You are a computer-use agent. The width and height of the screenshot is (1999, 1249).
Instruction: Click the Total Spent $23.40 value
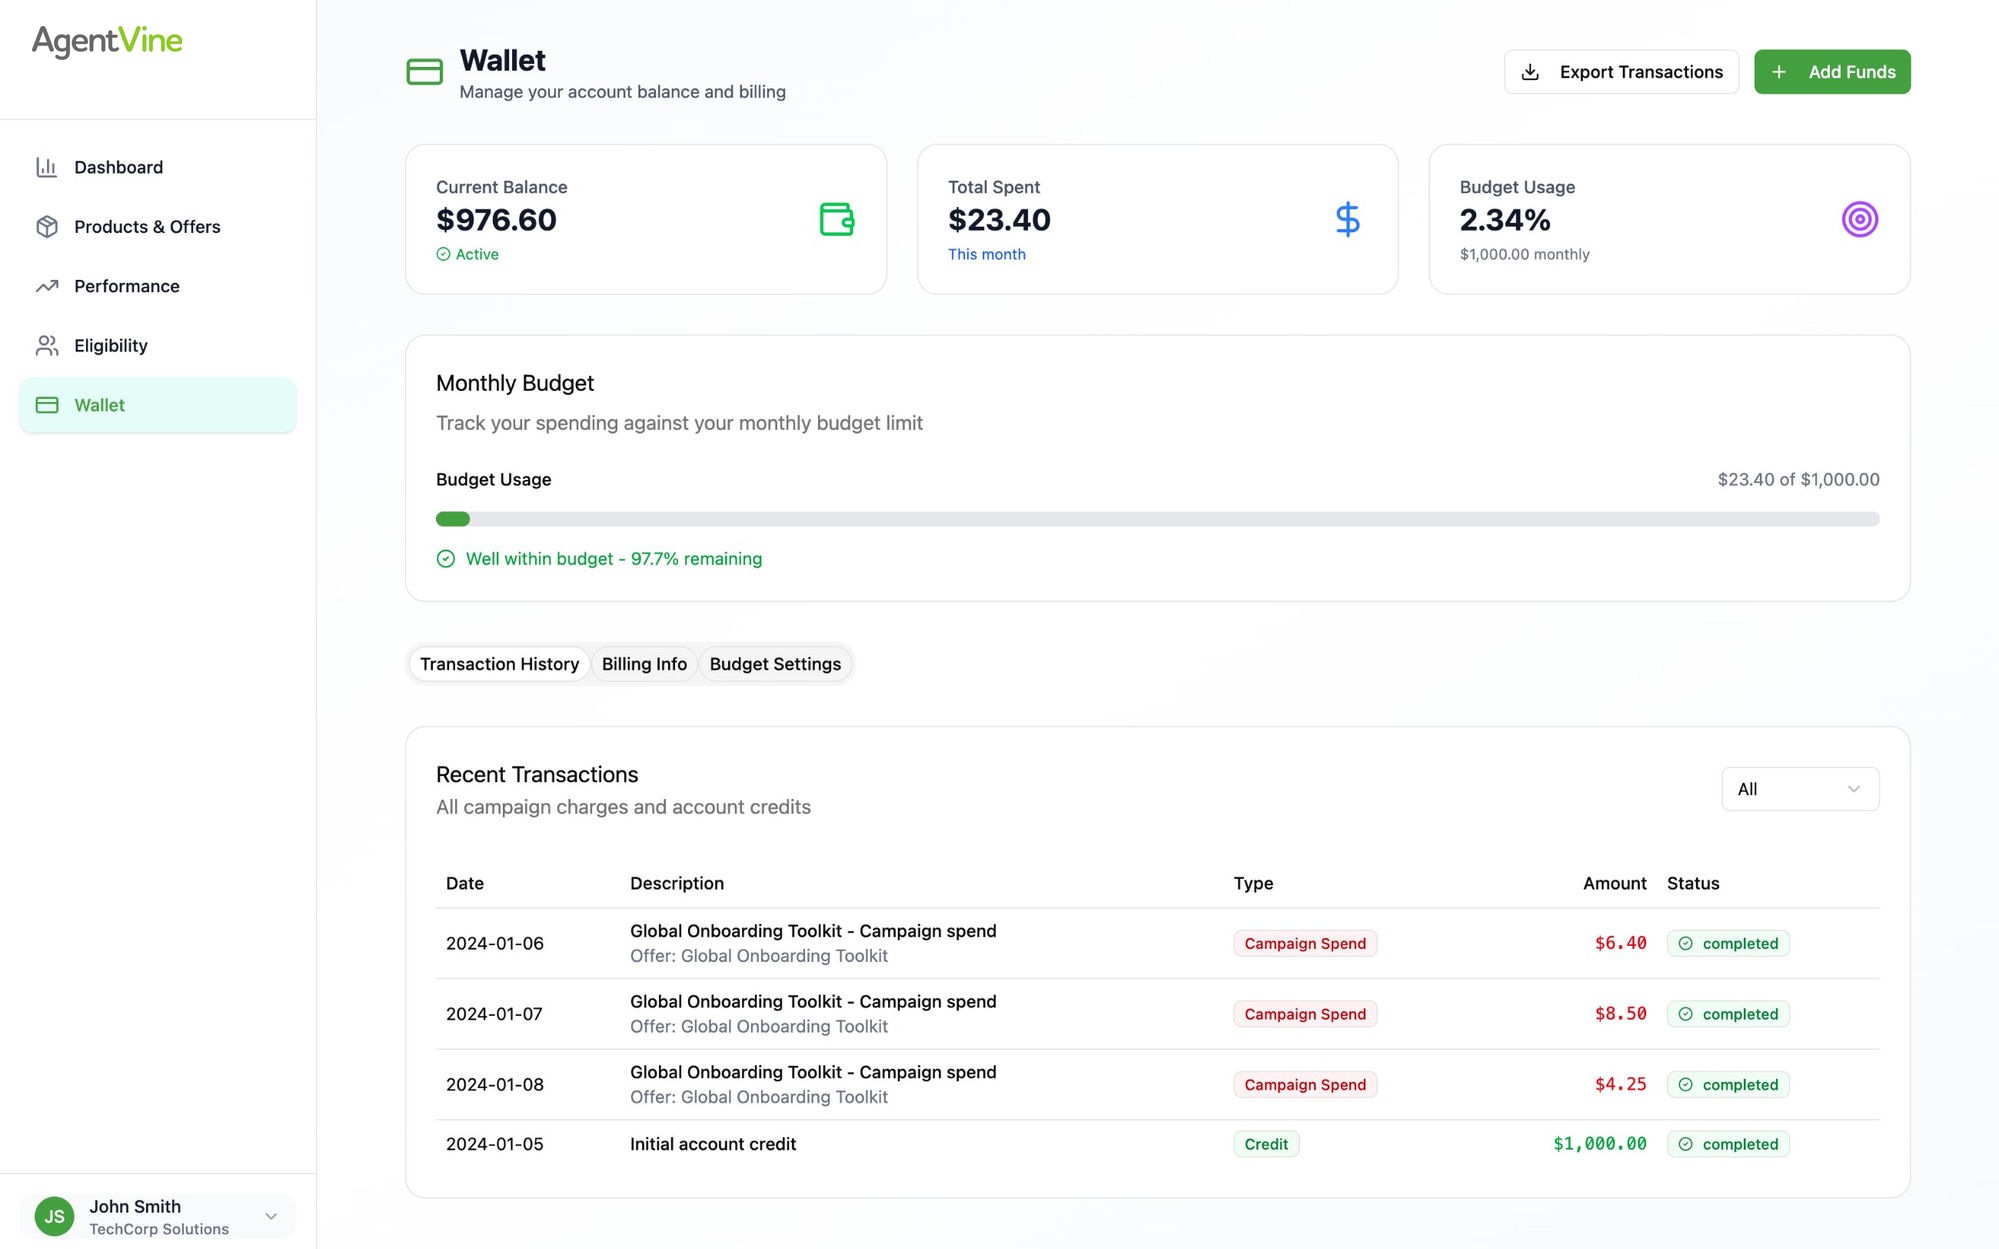pos(999,220)
